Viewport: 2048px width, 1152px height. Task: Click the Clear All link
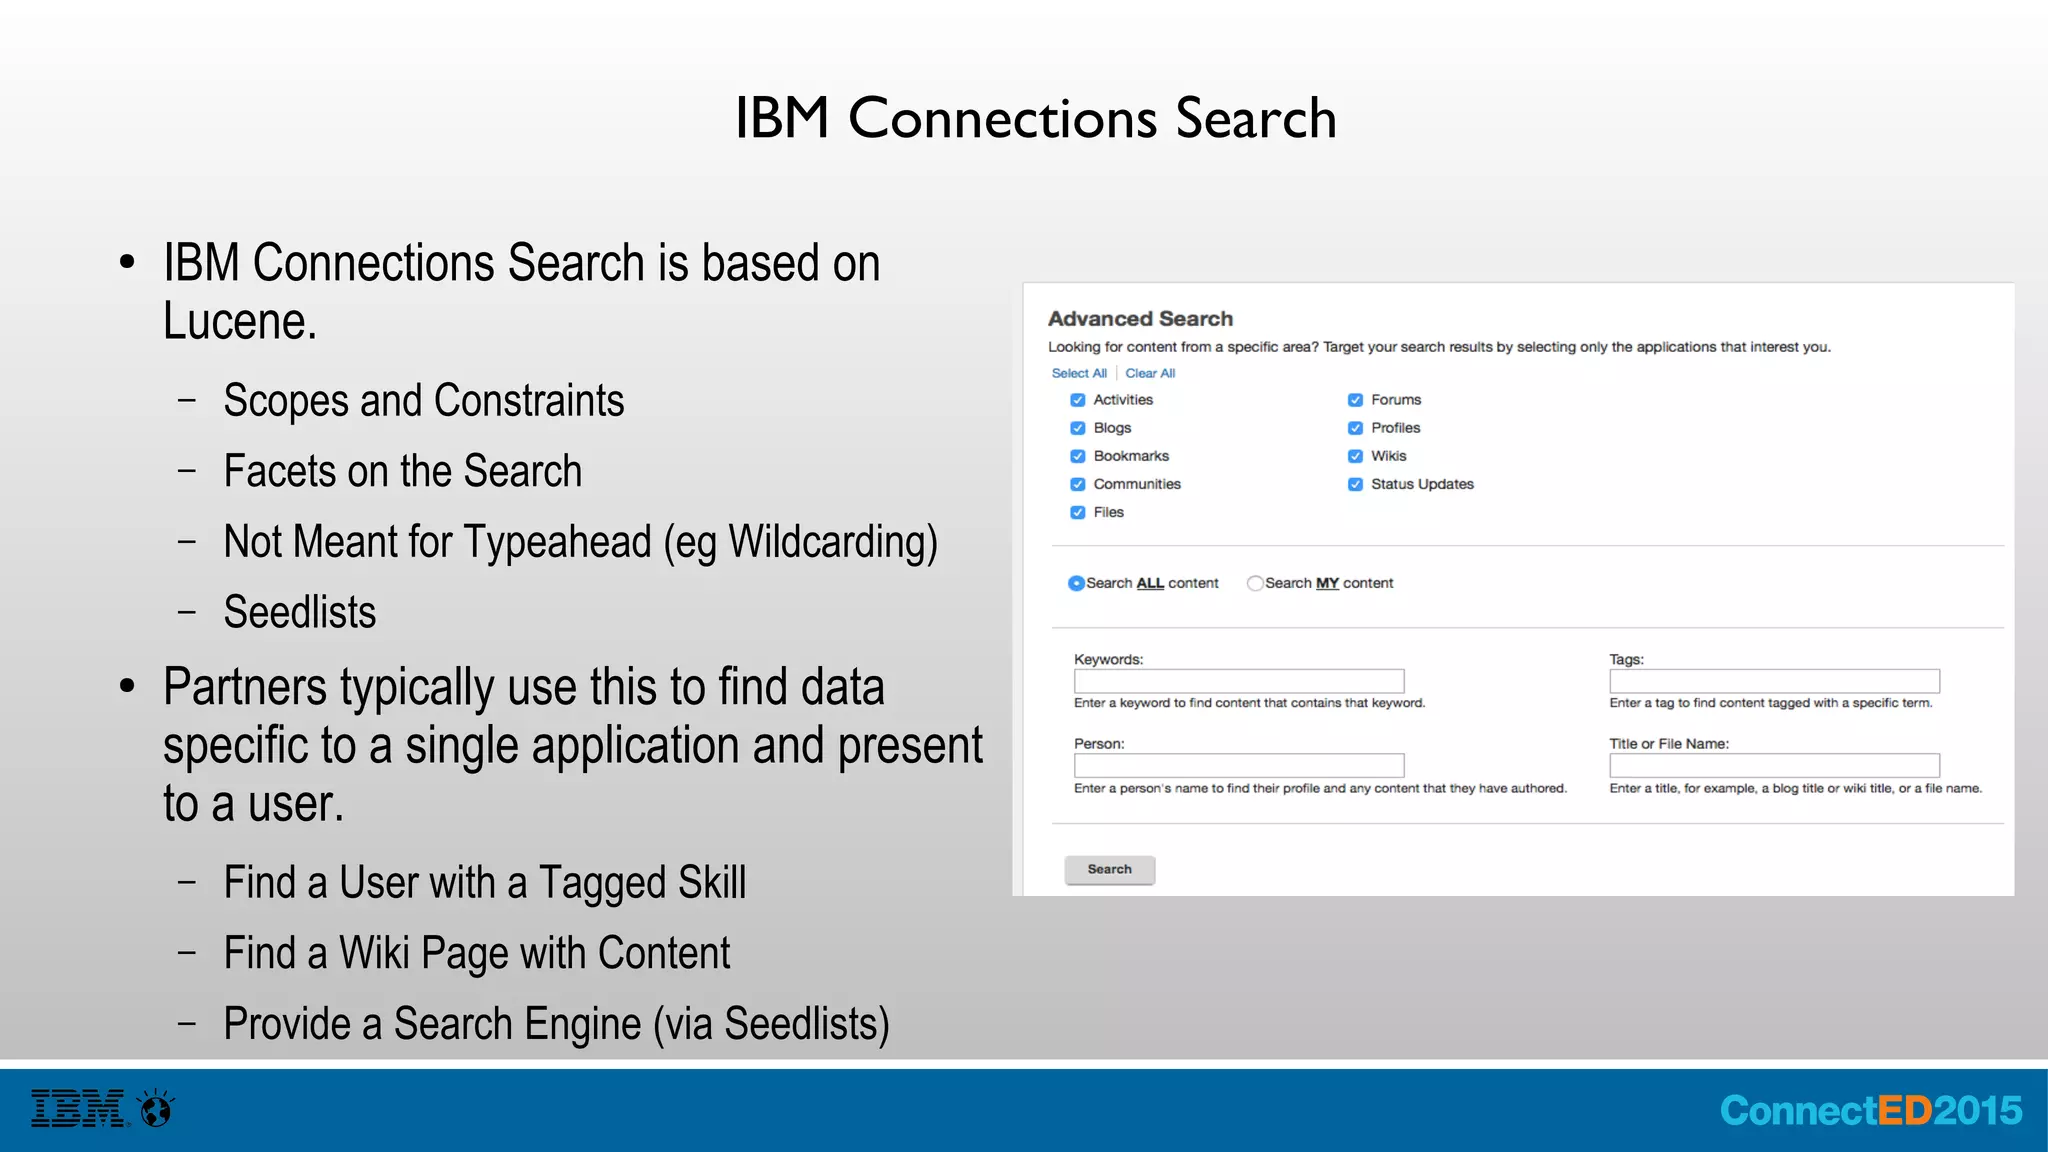1150,373
